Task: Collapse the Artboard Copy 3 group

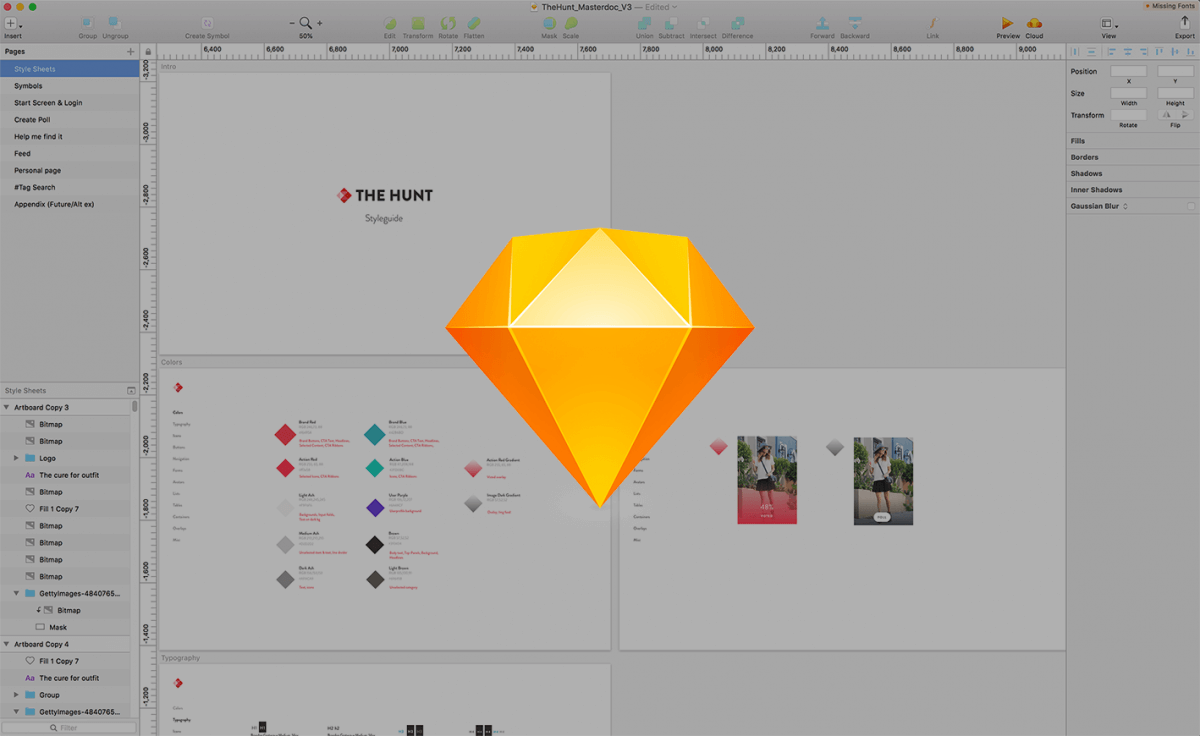Action: (6, 408)
